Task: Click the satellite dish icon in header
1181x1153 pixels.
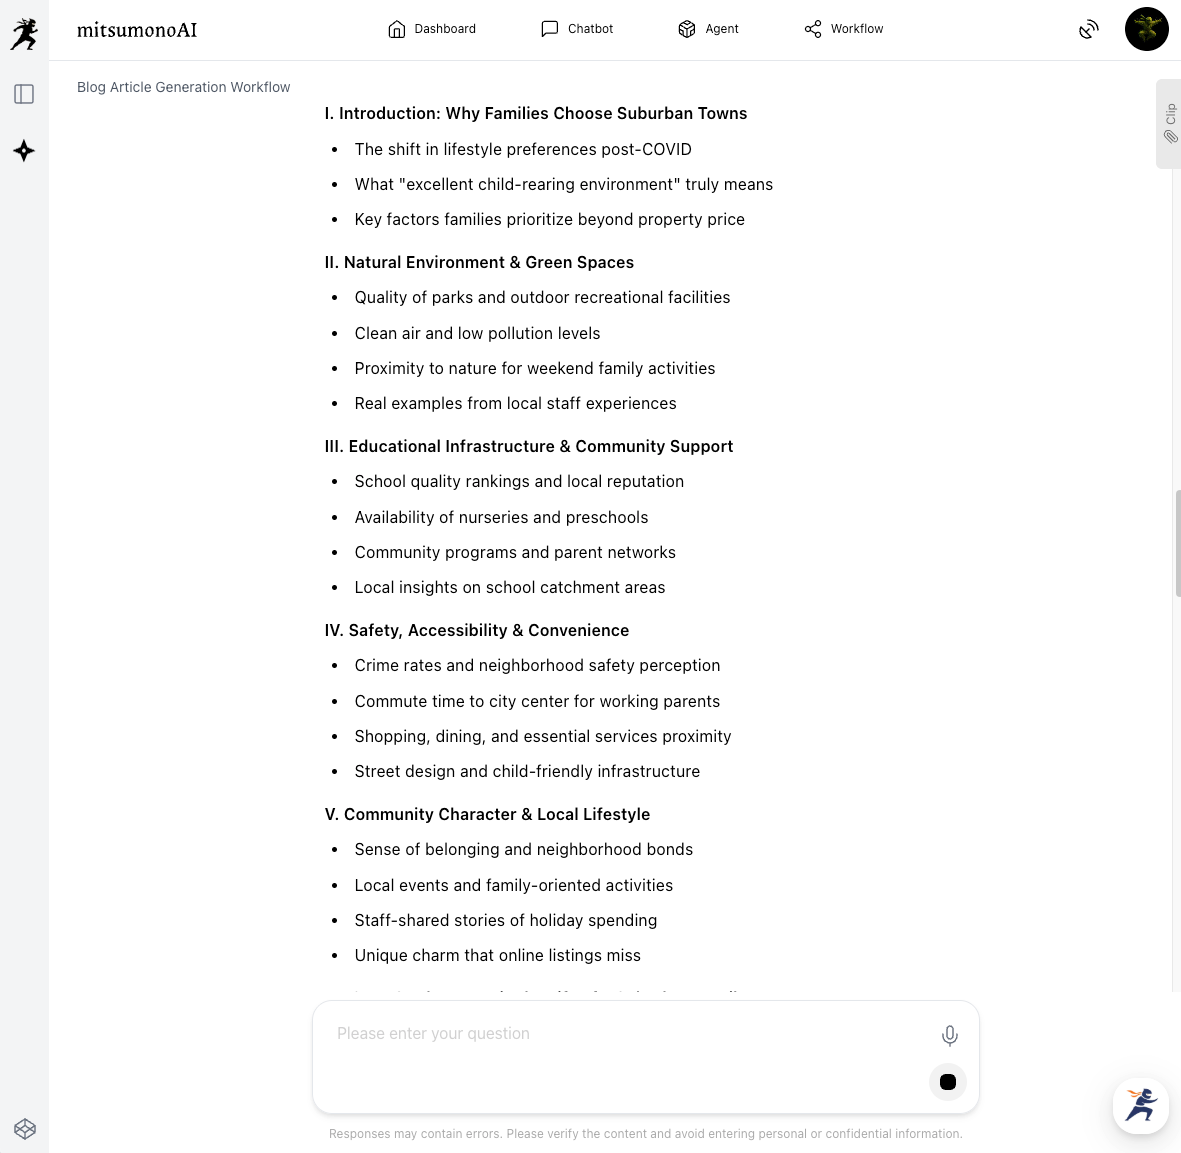Action: click(x=1089, y=30)
